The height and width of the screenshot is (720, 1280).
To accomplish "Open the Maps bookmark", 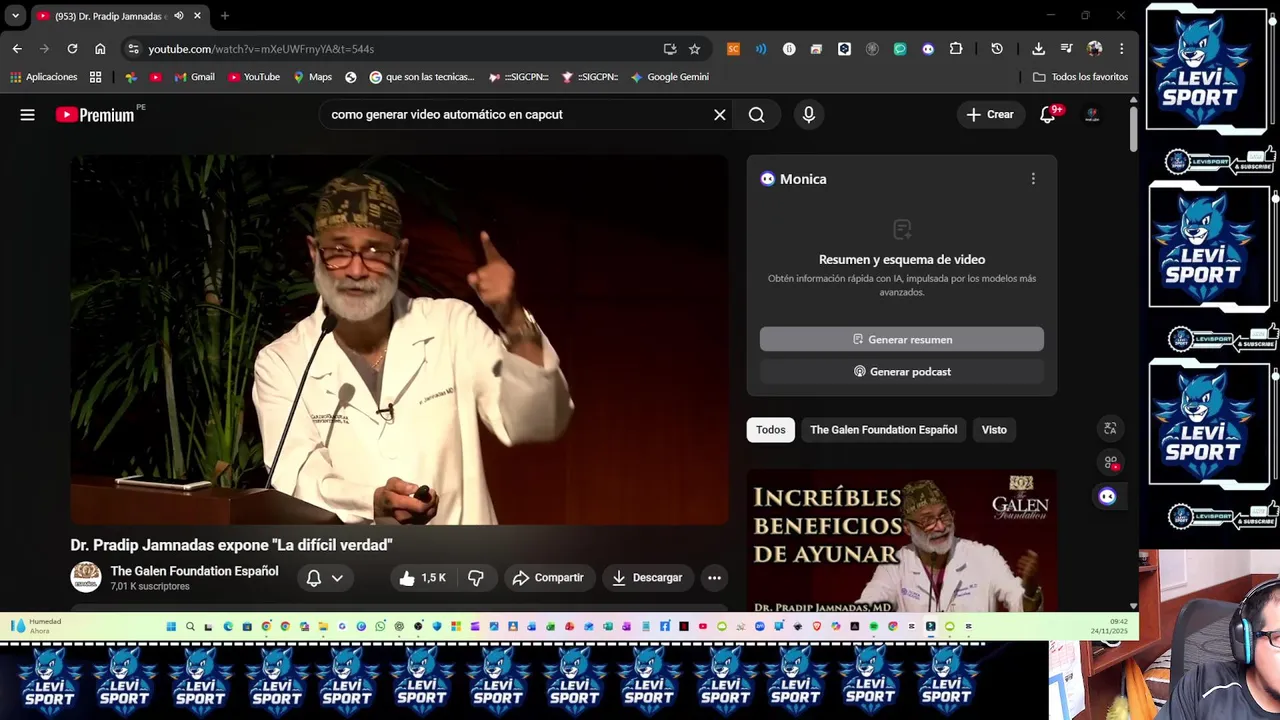I will point(312,77).
